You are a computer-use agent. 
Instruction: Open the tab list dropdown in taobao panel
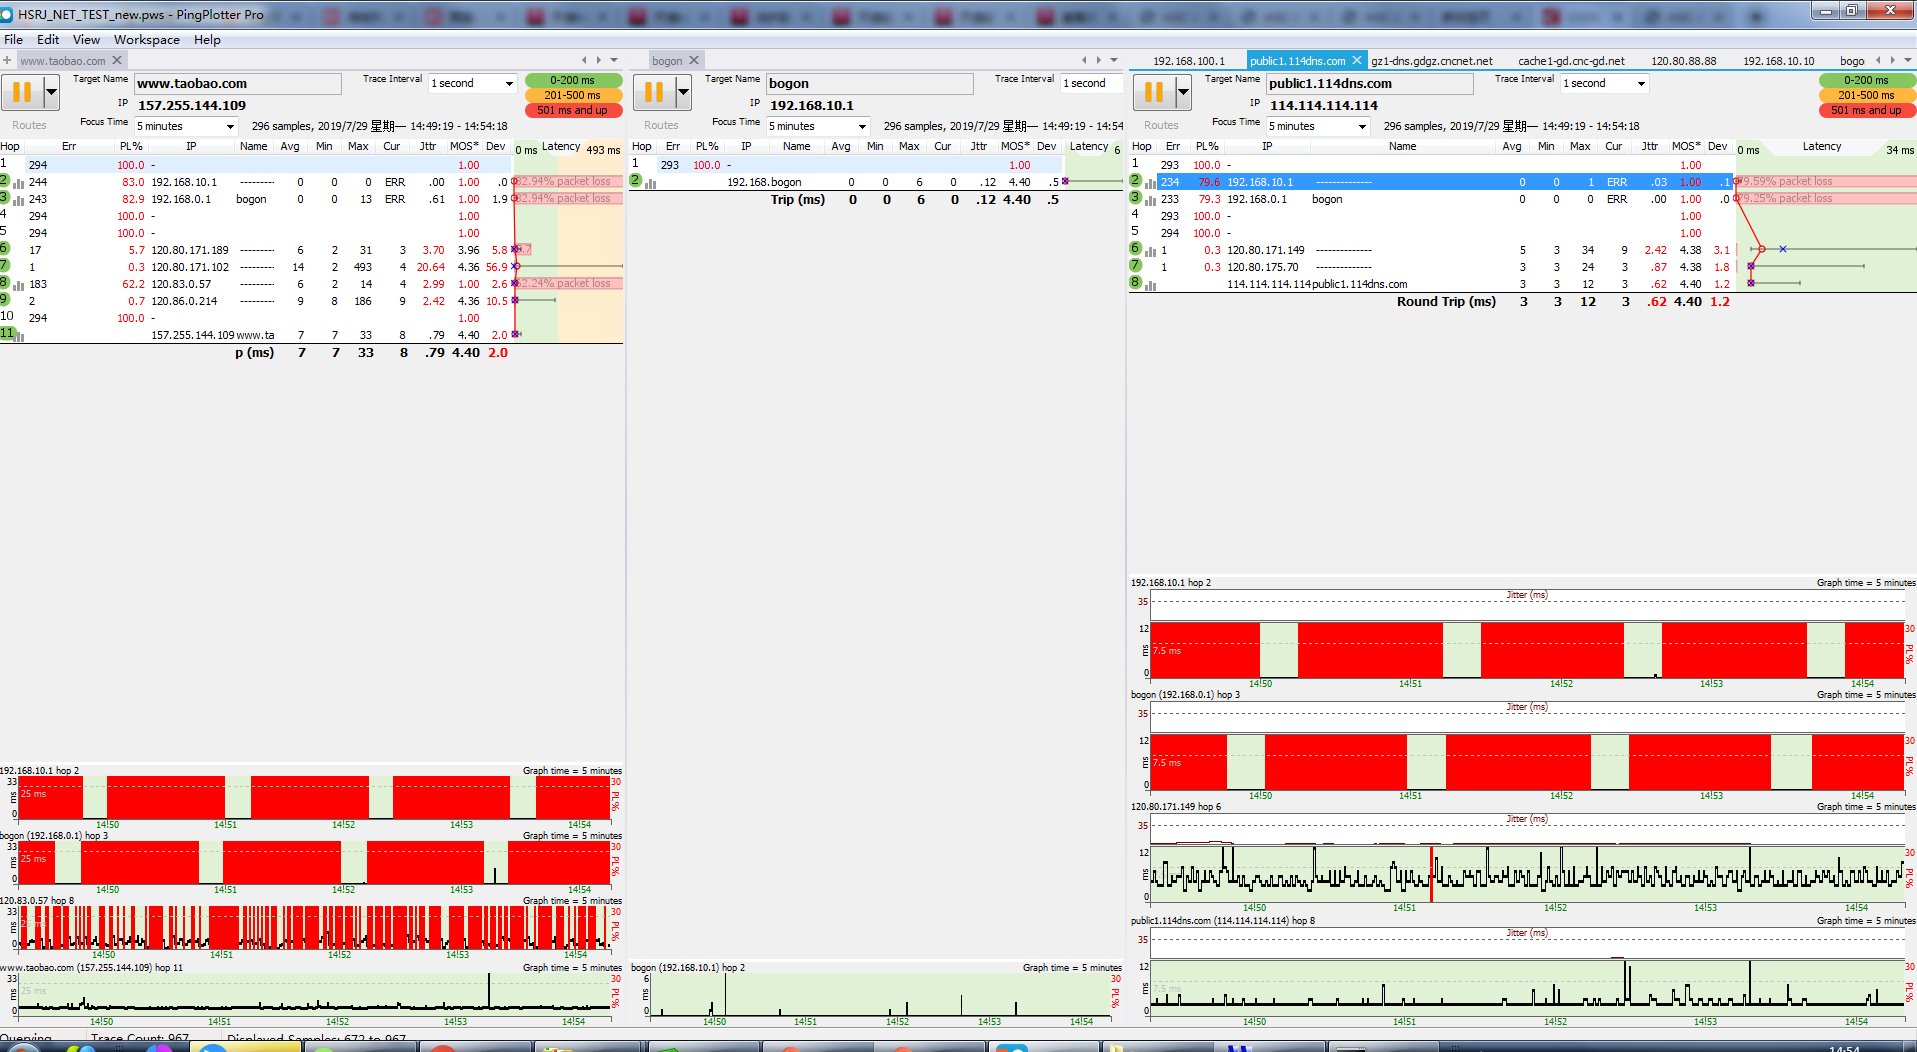click(x=614, y=60)
